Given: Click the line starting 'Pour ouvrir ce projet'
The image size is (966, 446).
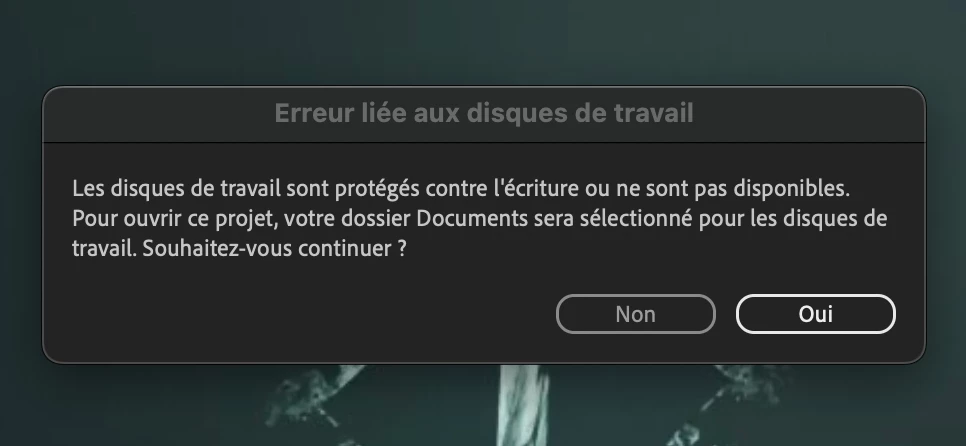Looking at the screenshot, I should point(479,219).
